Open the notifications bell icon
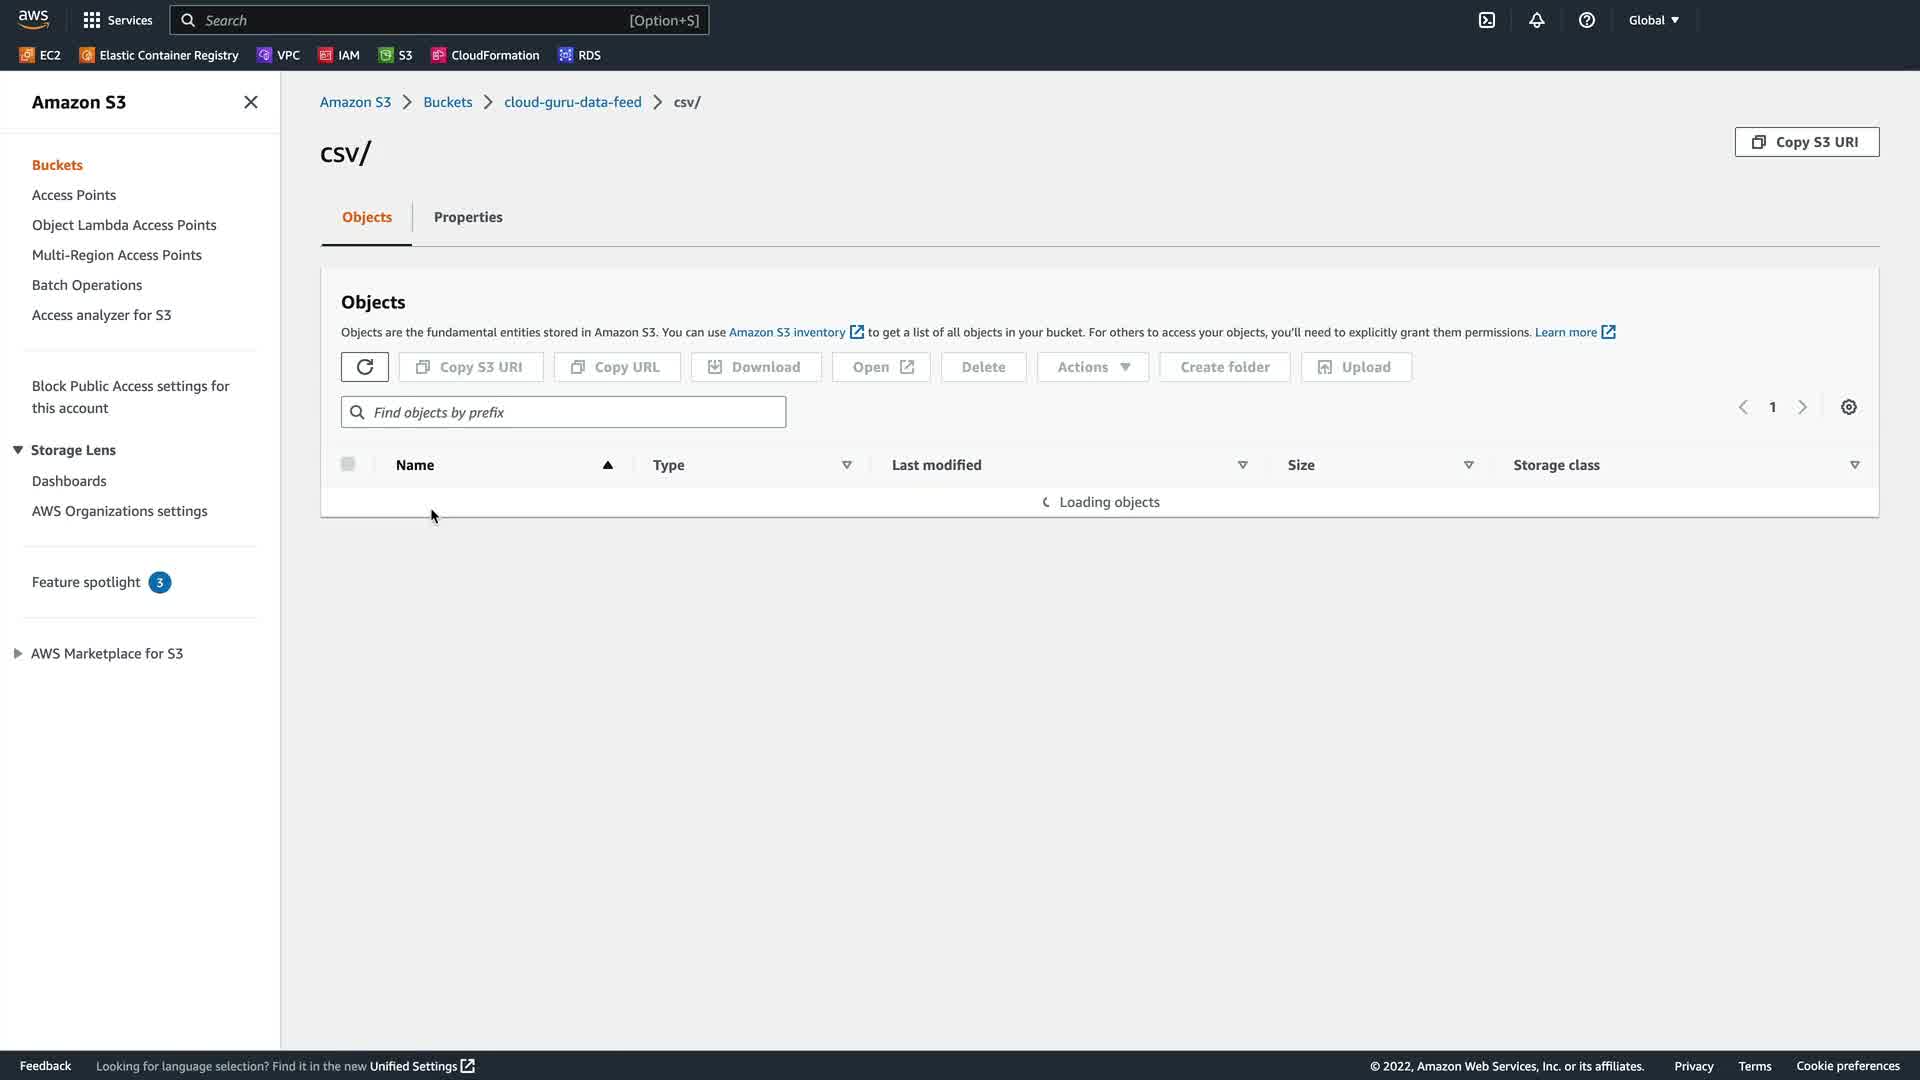The height and width of the screenshot is (1080, 1920). pyautogui.click(x=1537, y=20)
